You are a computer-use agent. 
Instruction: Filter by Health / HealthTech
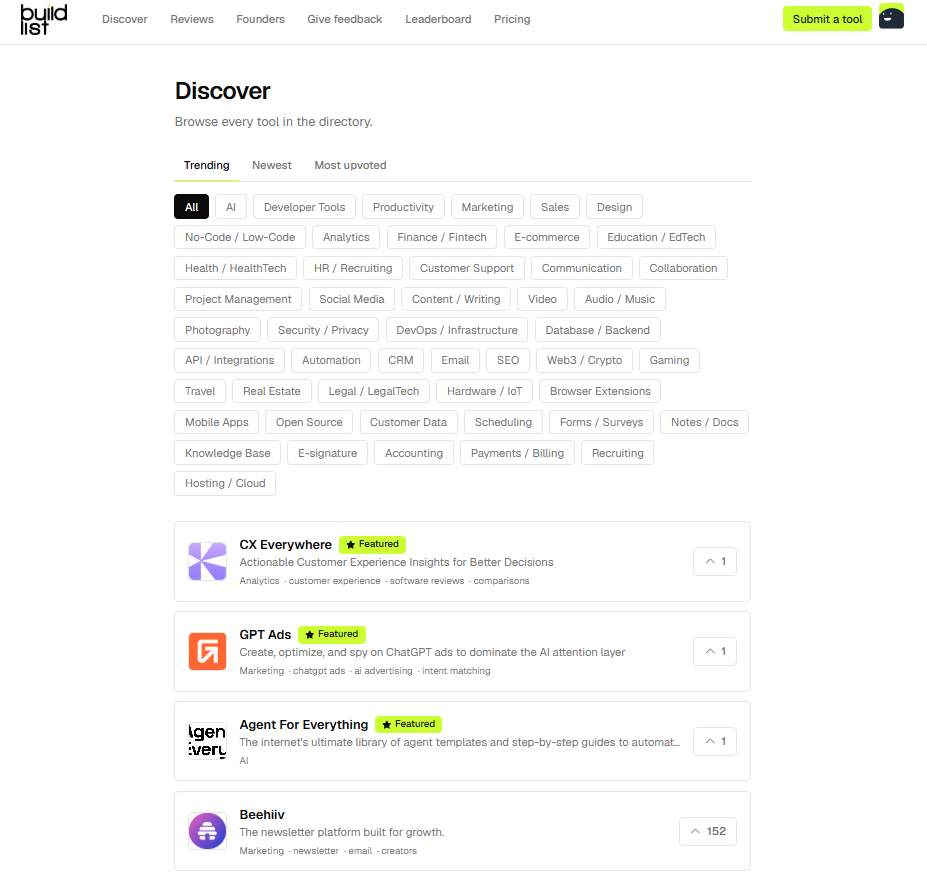pos(235,268)
